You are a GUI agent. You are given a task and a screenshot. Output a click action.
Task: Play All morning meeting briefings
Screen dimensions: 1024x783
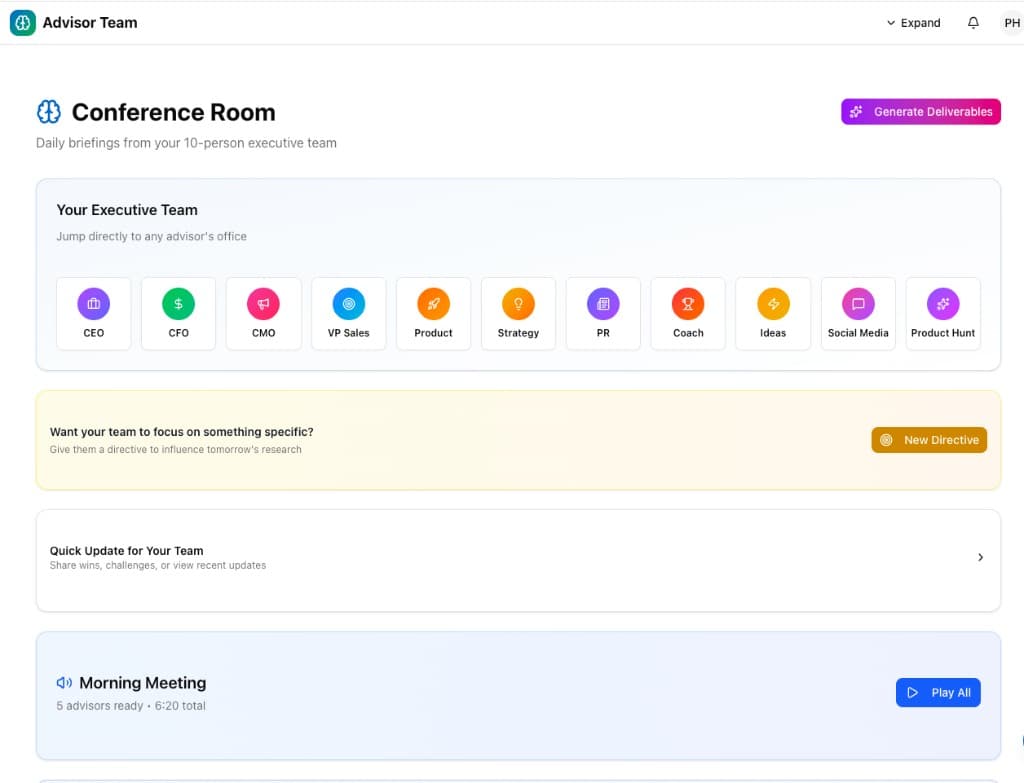[938, 692]
